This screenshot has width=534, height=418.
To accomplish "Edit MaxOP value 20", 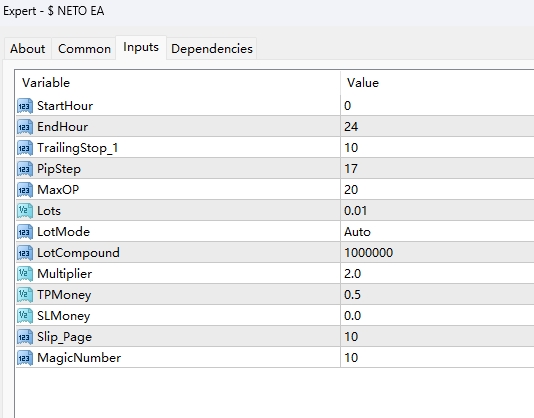I will point(437,190).
